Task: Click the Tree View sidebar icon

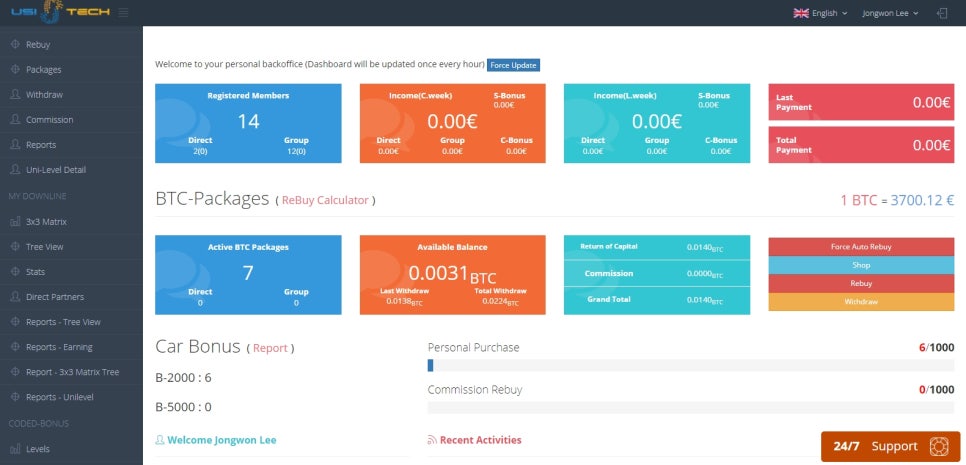Action: tap(15, 246)
